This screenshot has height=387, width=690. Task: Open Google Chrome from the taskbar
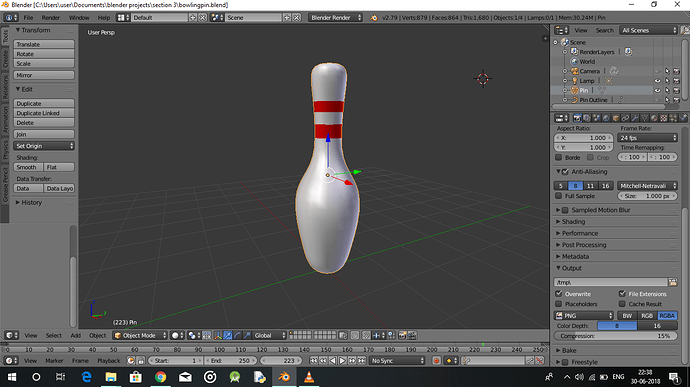click(x=161, y=377)
